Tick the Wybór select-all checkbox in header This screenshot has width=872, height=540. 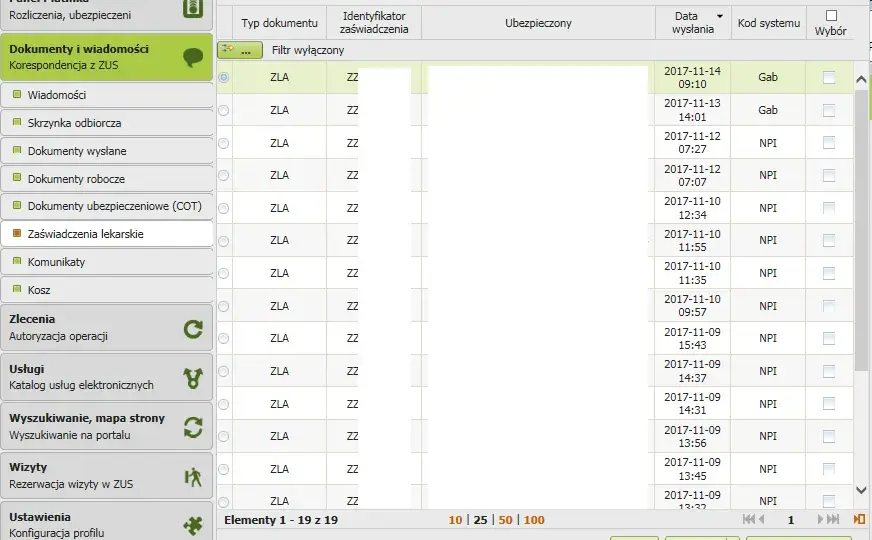click(x=831, y=16)
